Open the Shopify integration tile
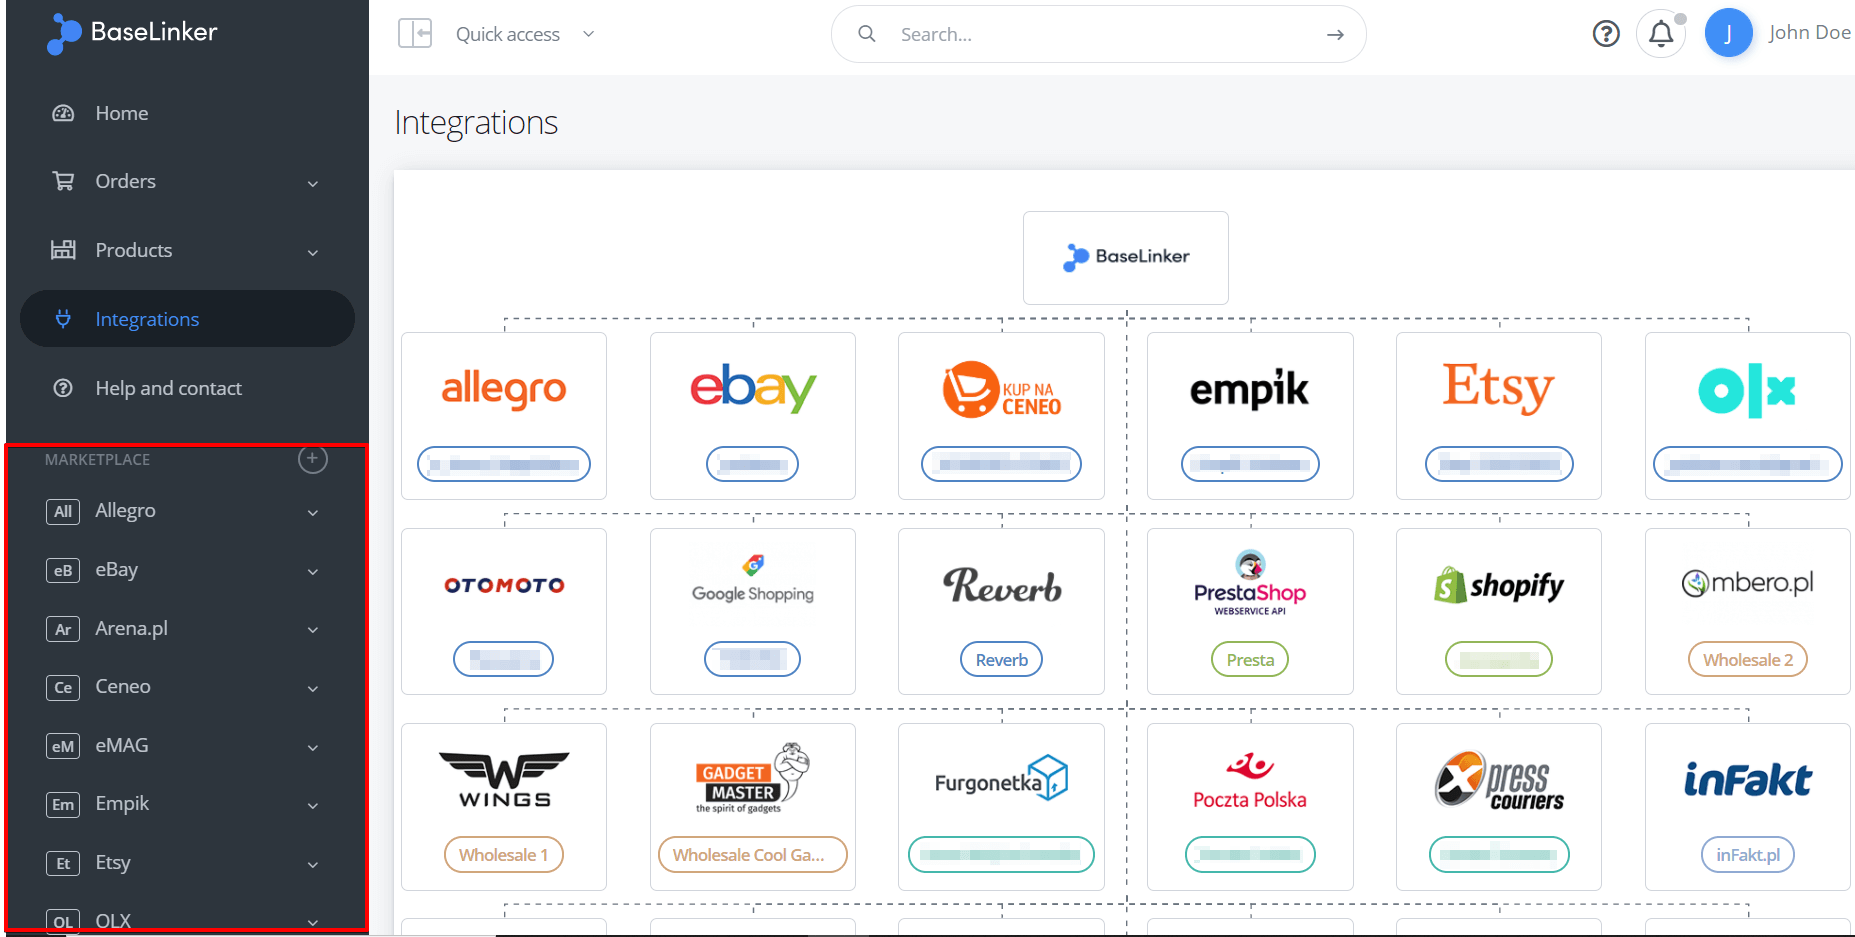 [1498, 611]
